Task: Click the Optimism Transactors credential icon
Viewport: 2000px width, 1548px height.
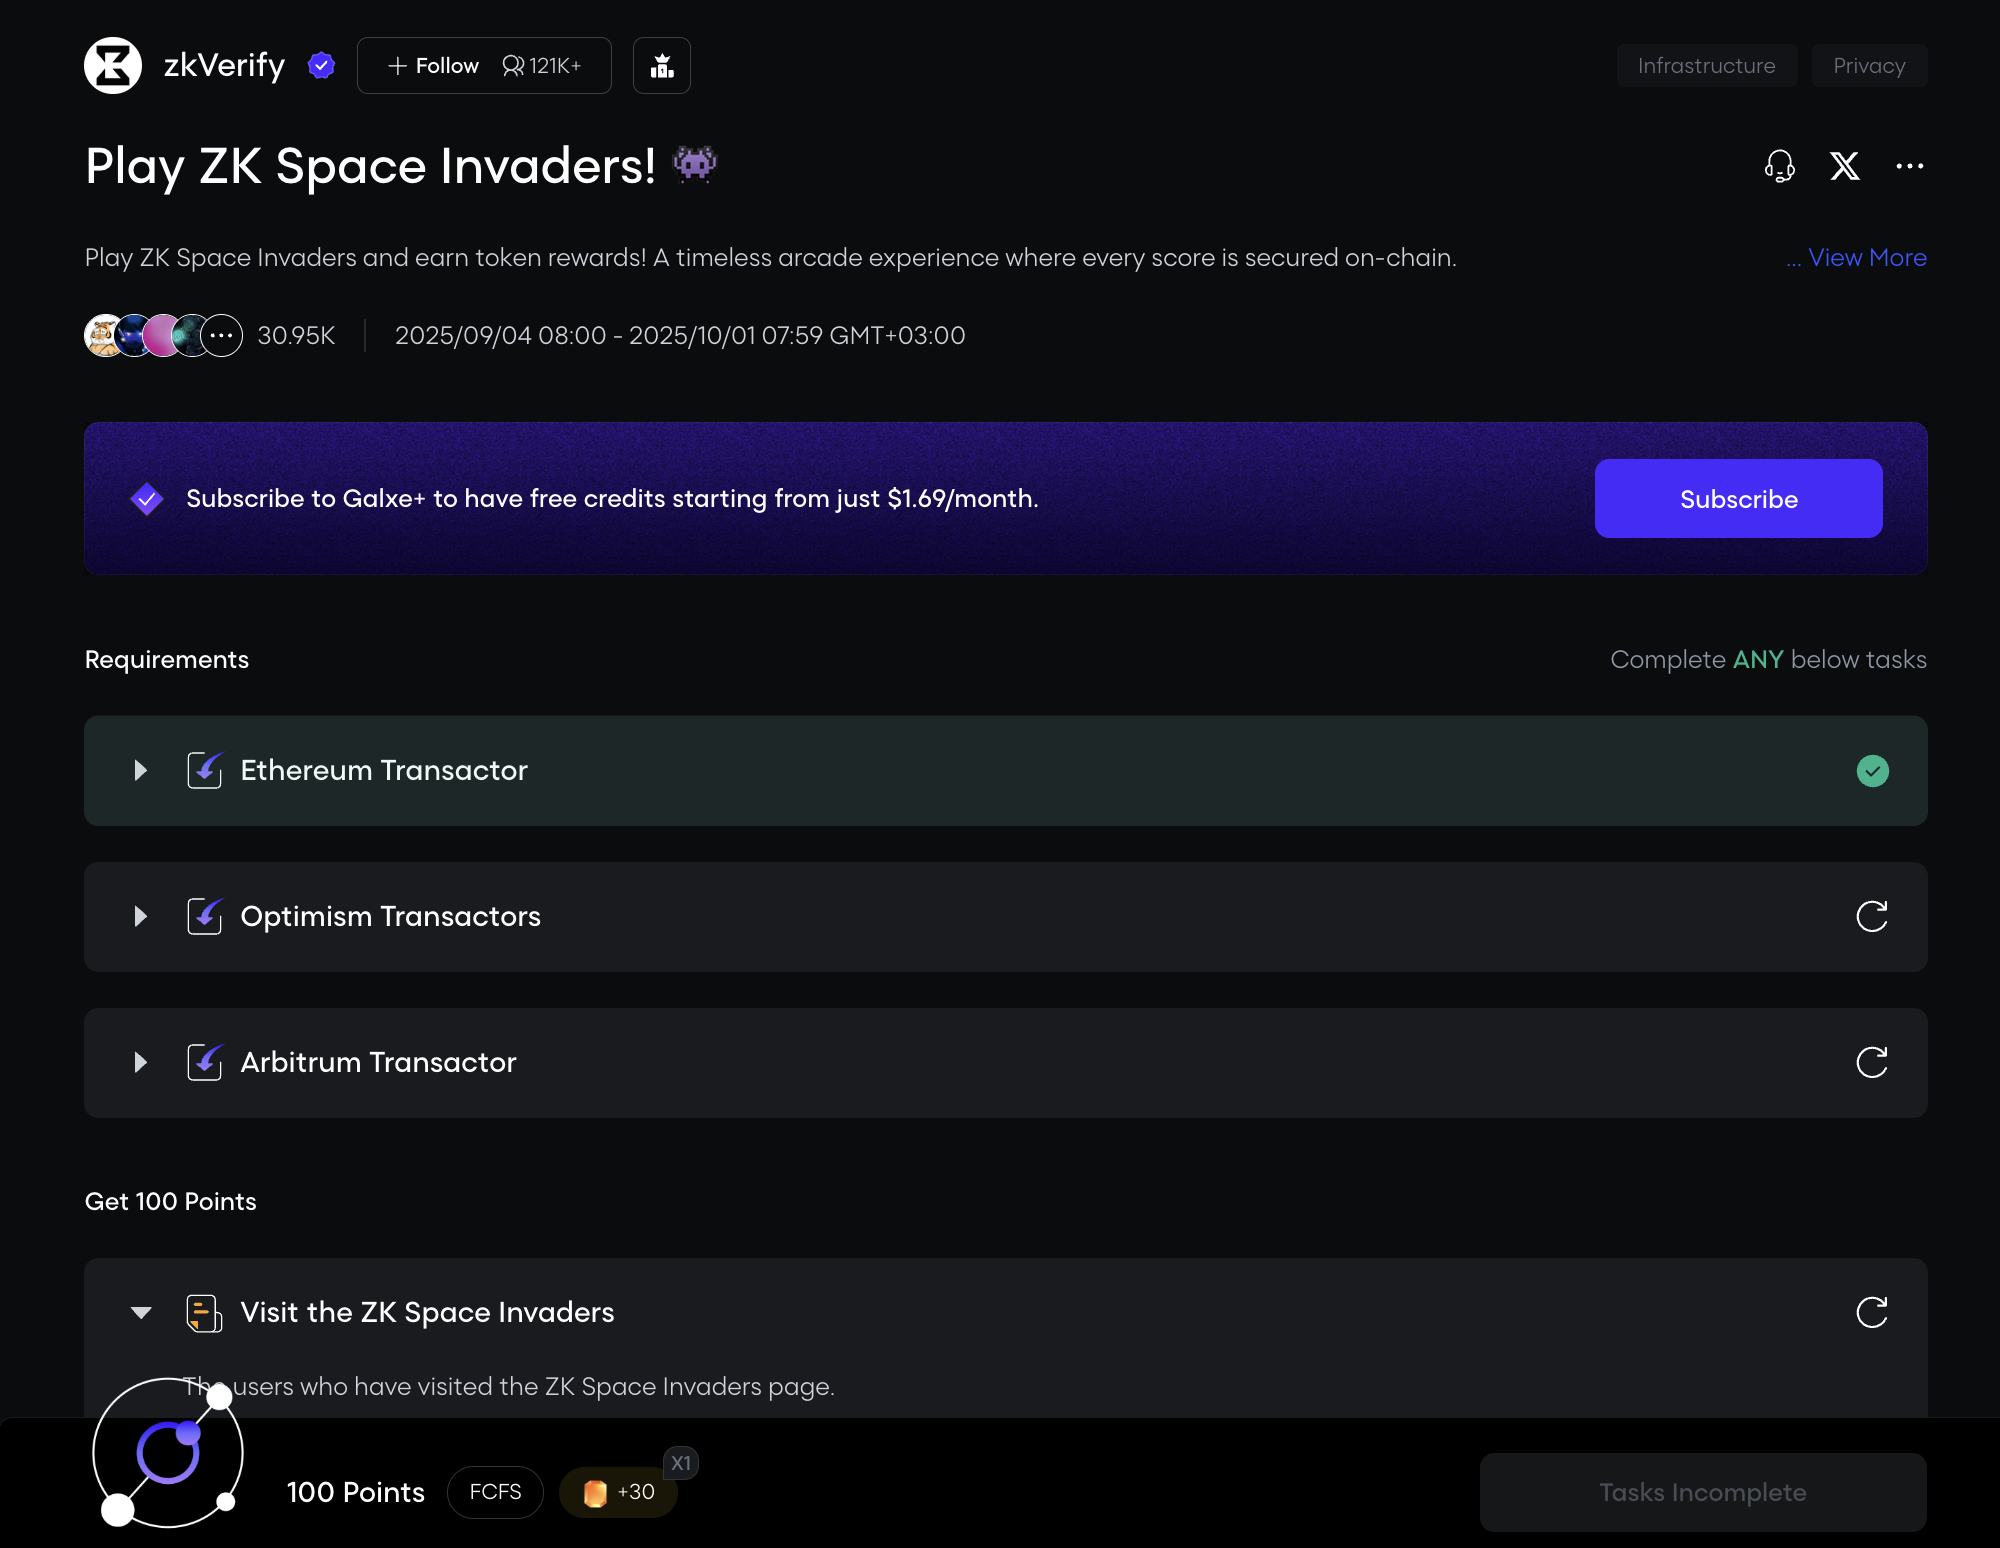Action: [x=205, y=916]
